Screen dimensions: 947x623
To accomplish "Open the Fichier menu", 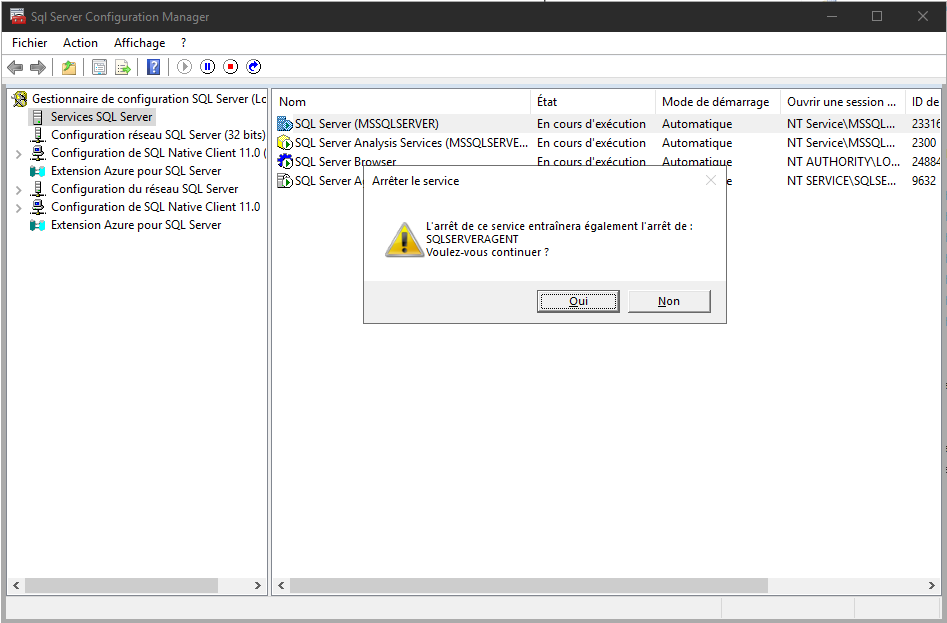I will click(30, 43).
